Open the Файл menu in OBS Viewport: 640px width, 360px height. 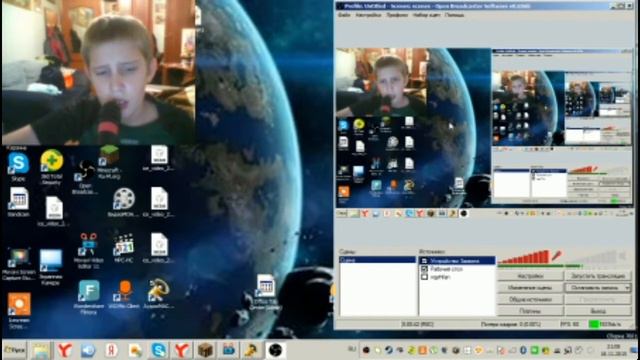tap(344, 15)
